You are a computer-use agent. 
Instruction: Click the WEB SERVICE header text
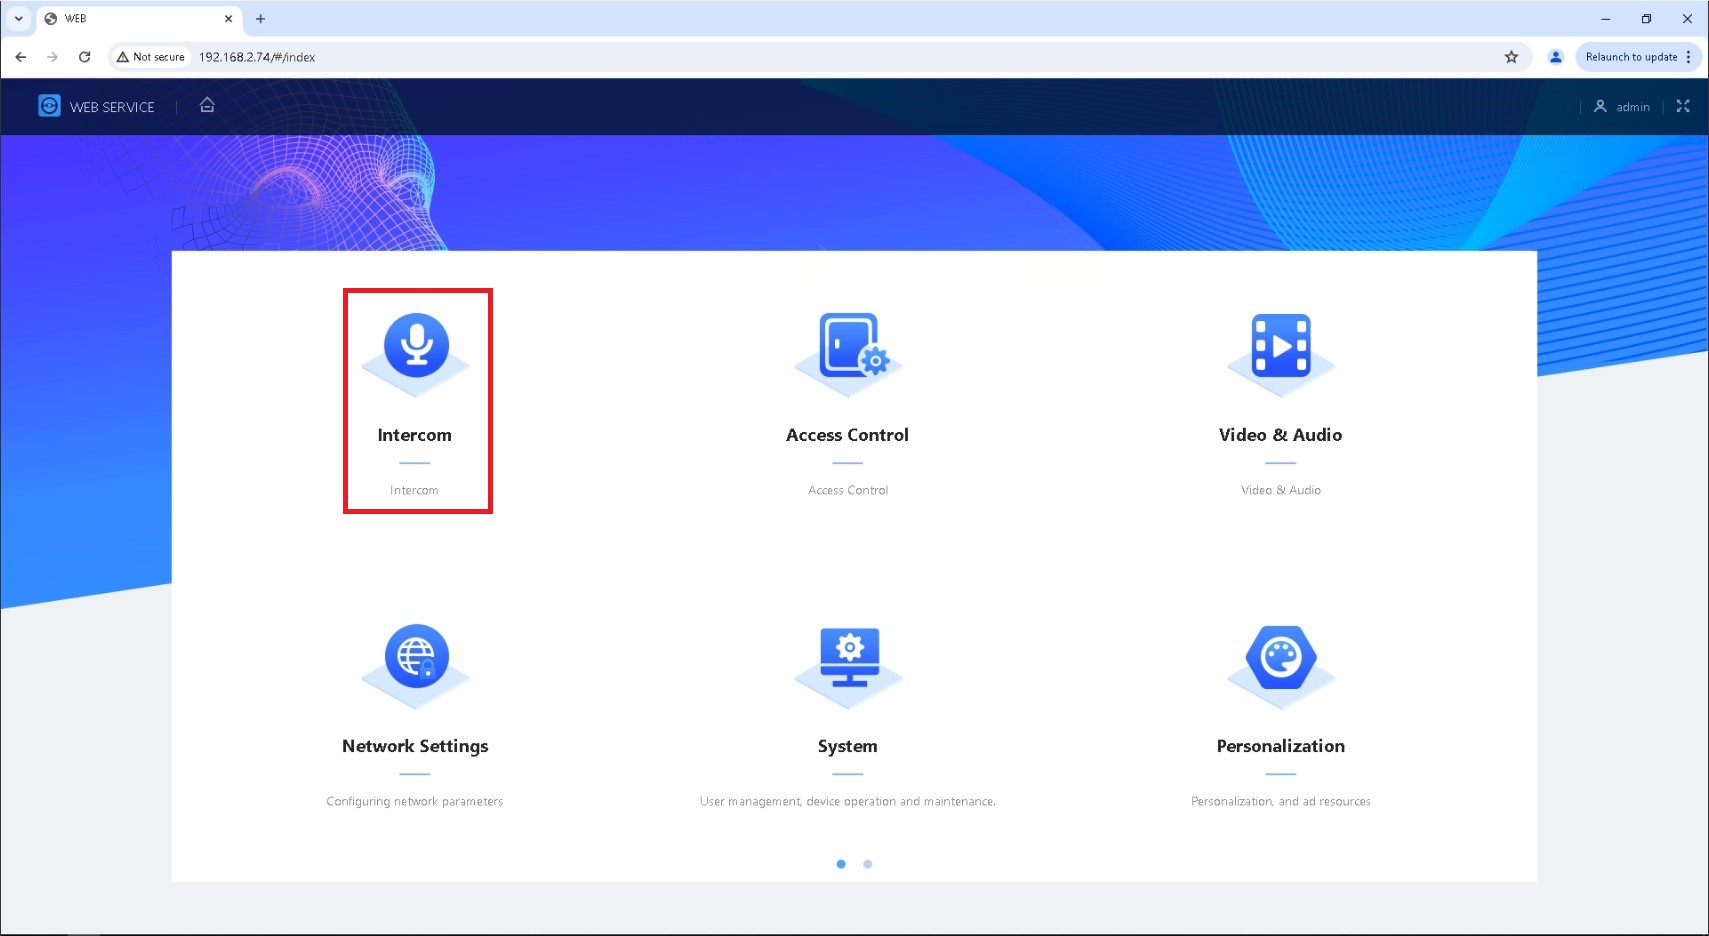(112, 107)
